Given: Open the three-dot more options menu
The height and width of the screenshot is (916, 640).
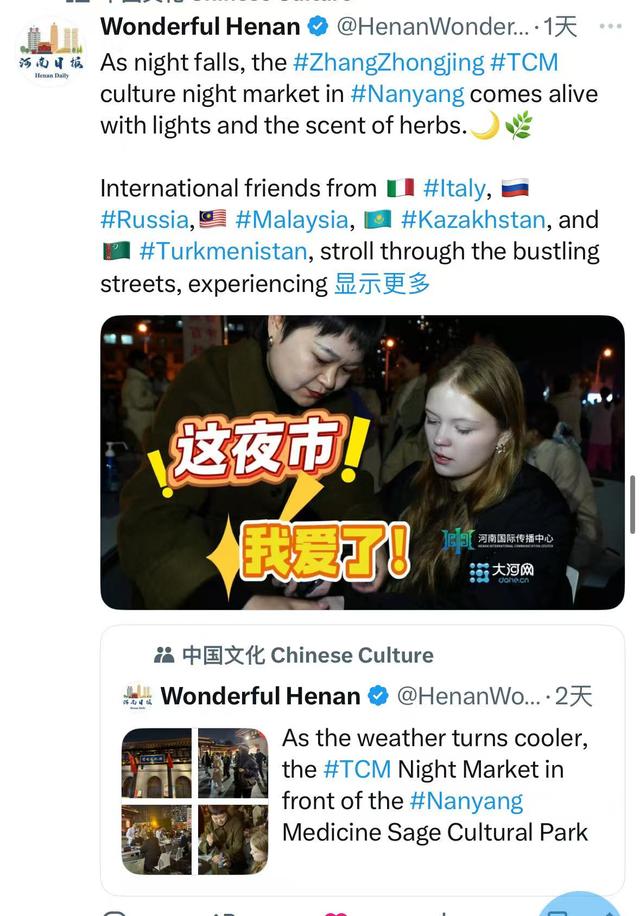Looking at the screenshot, I should coord(610,26).
